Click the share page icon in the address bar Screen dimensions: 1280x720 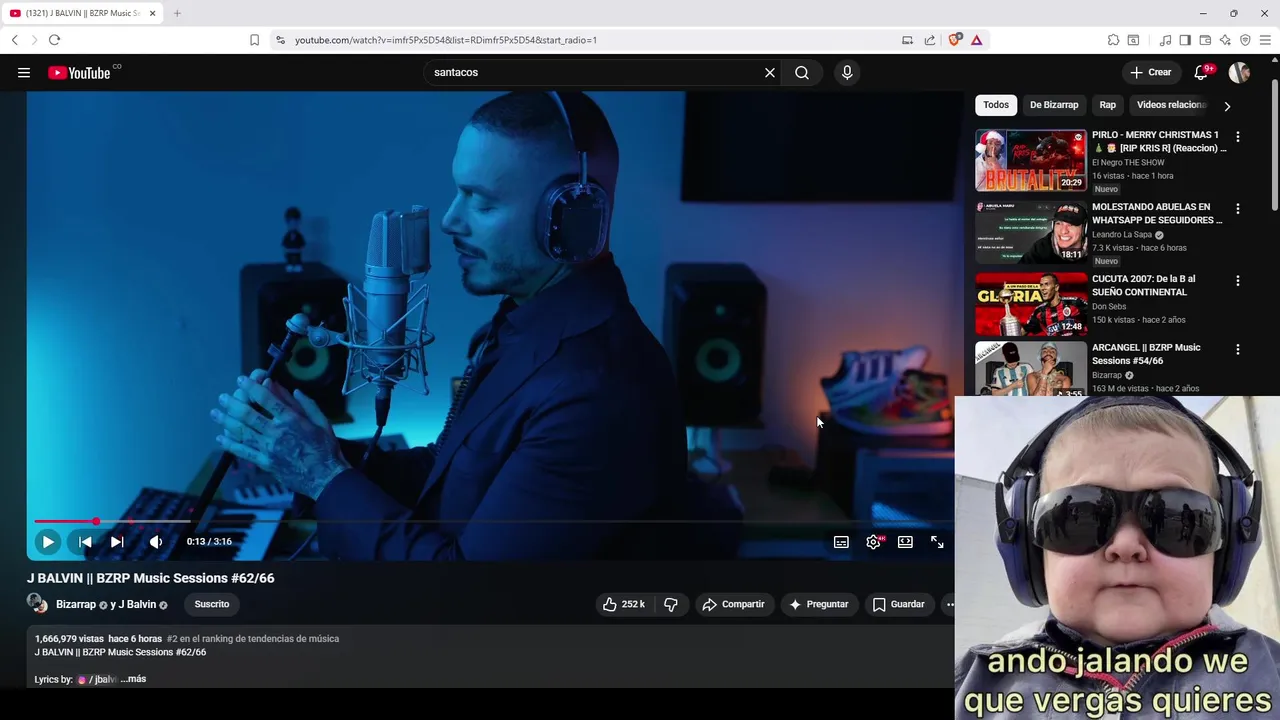pyautogui.click(x=930, y=40)
